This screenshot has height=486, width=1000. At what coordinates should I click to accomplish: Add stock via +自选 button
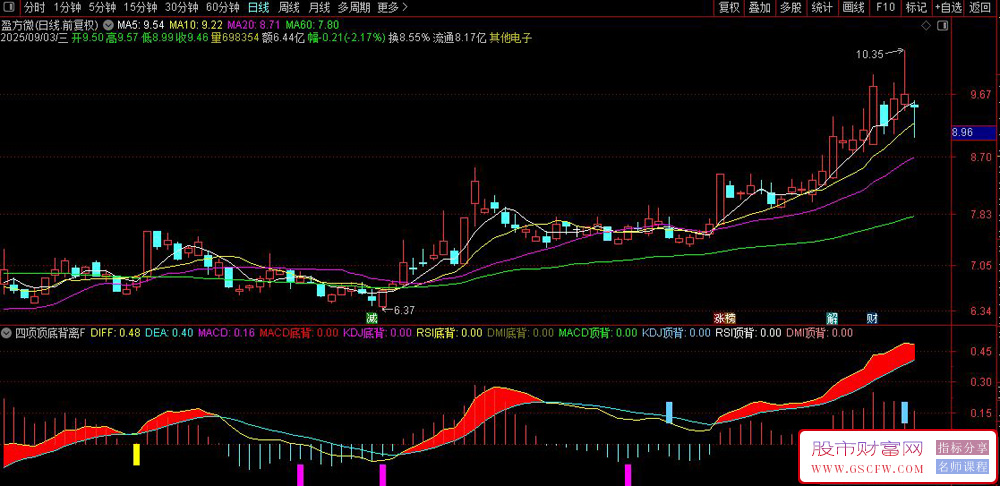(949, 8)
